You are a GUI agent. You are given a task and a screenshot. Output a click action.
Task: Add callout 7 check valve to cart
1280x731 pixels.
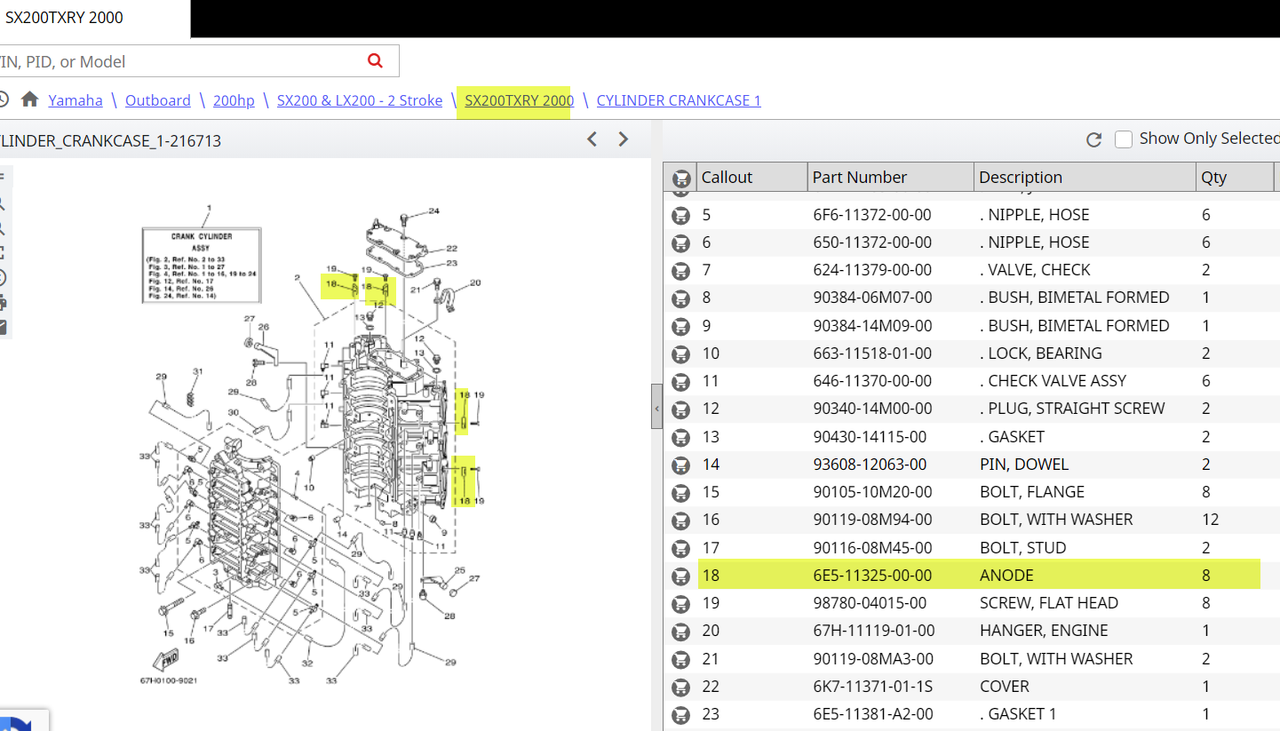click(x=681, y=270)
